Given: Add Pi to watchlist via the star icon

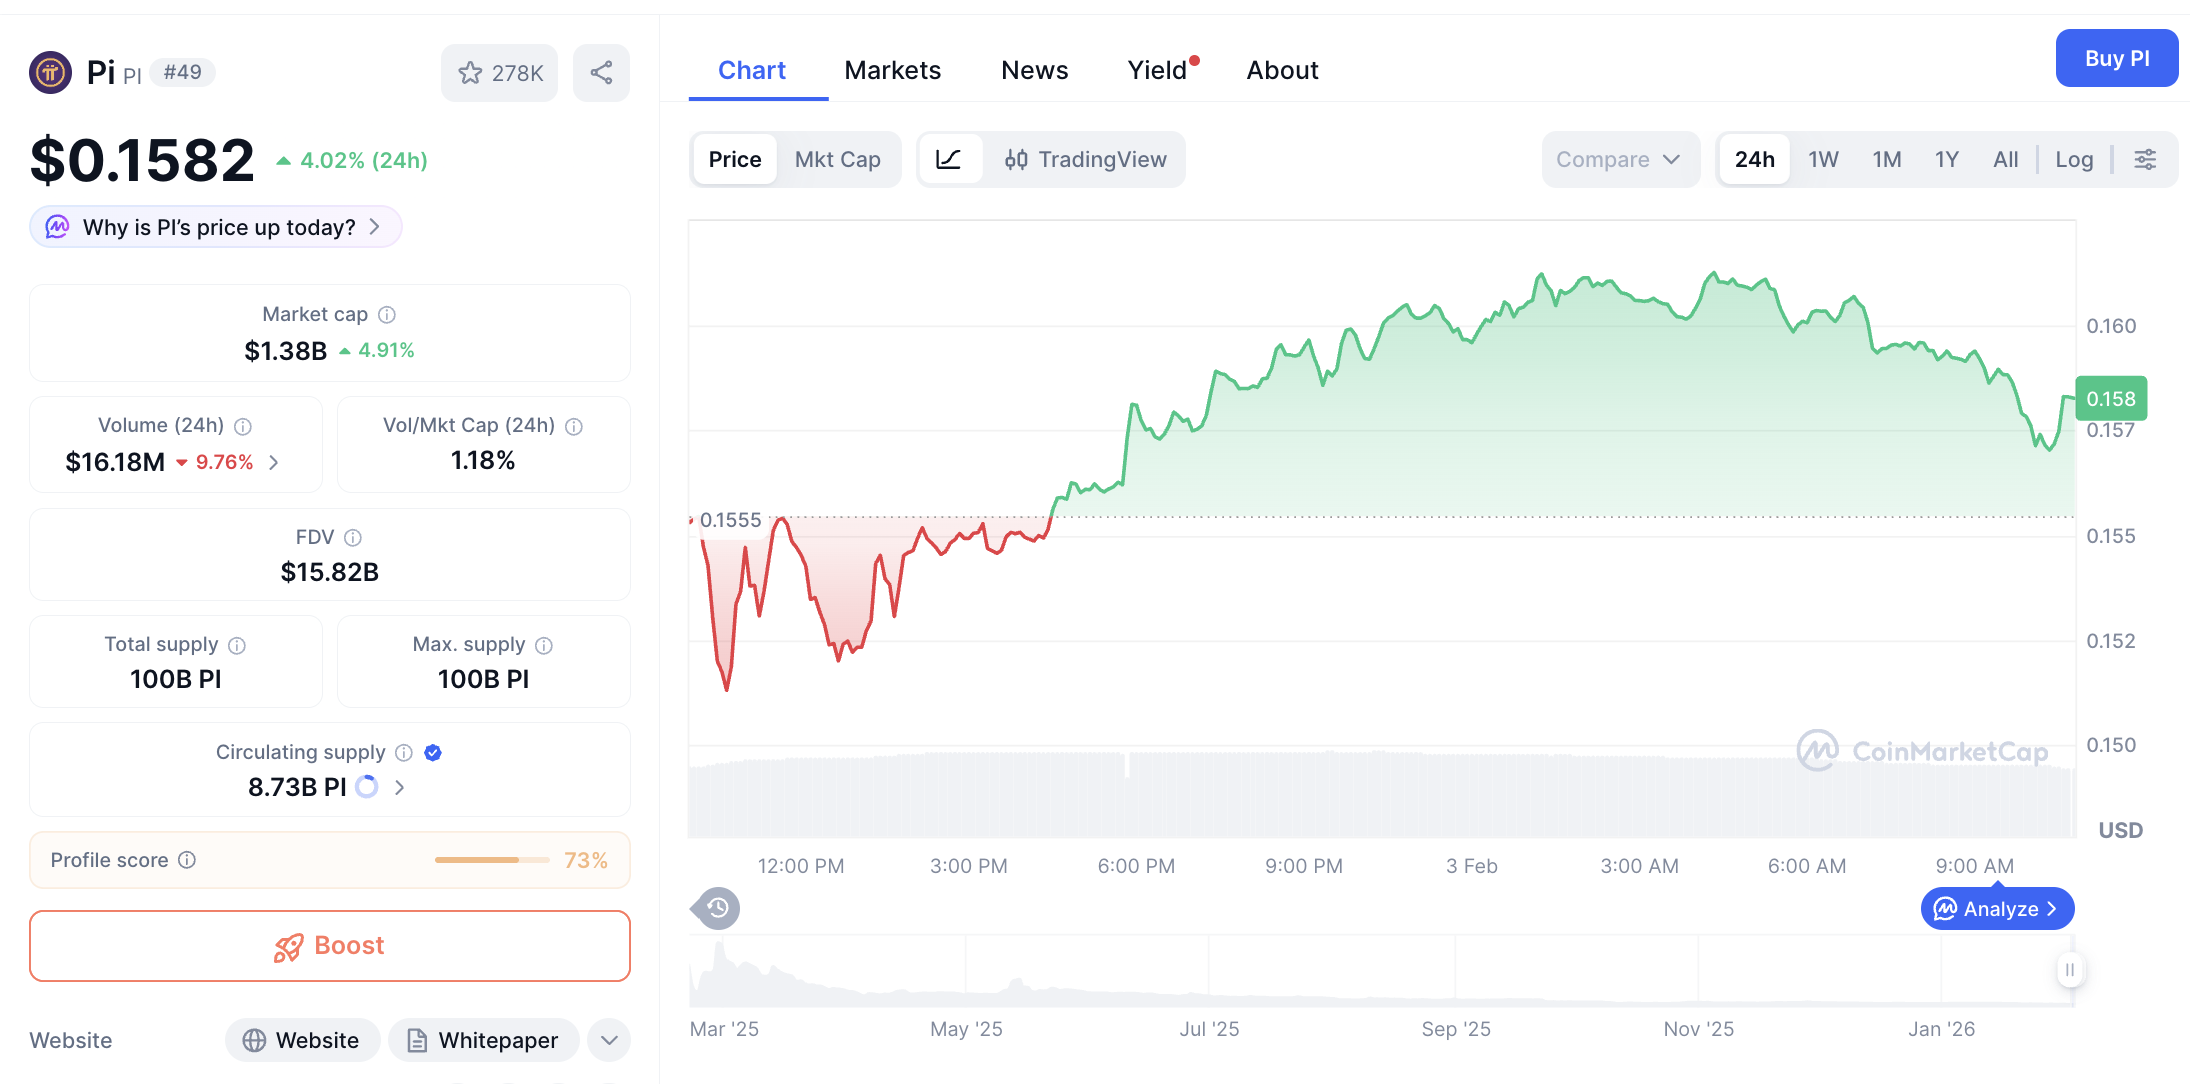Looking at the screenshot, I should coord(470,72).
